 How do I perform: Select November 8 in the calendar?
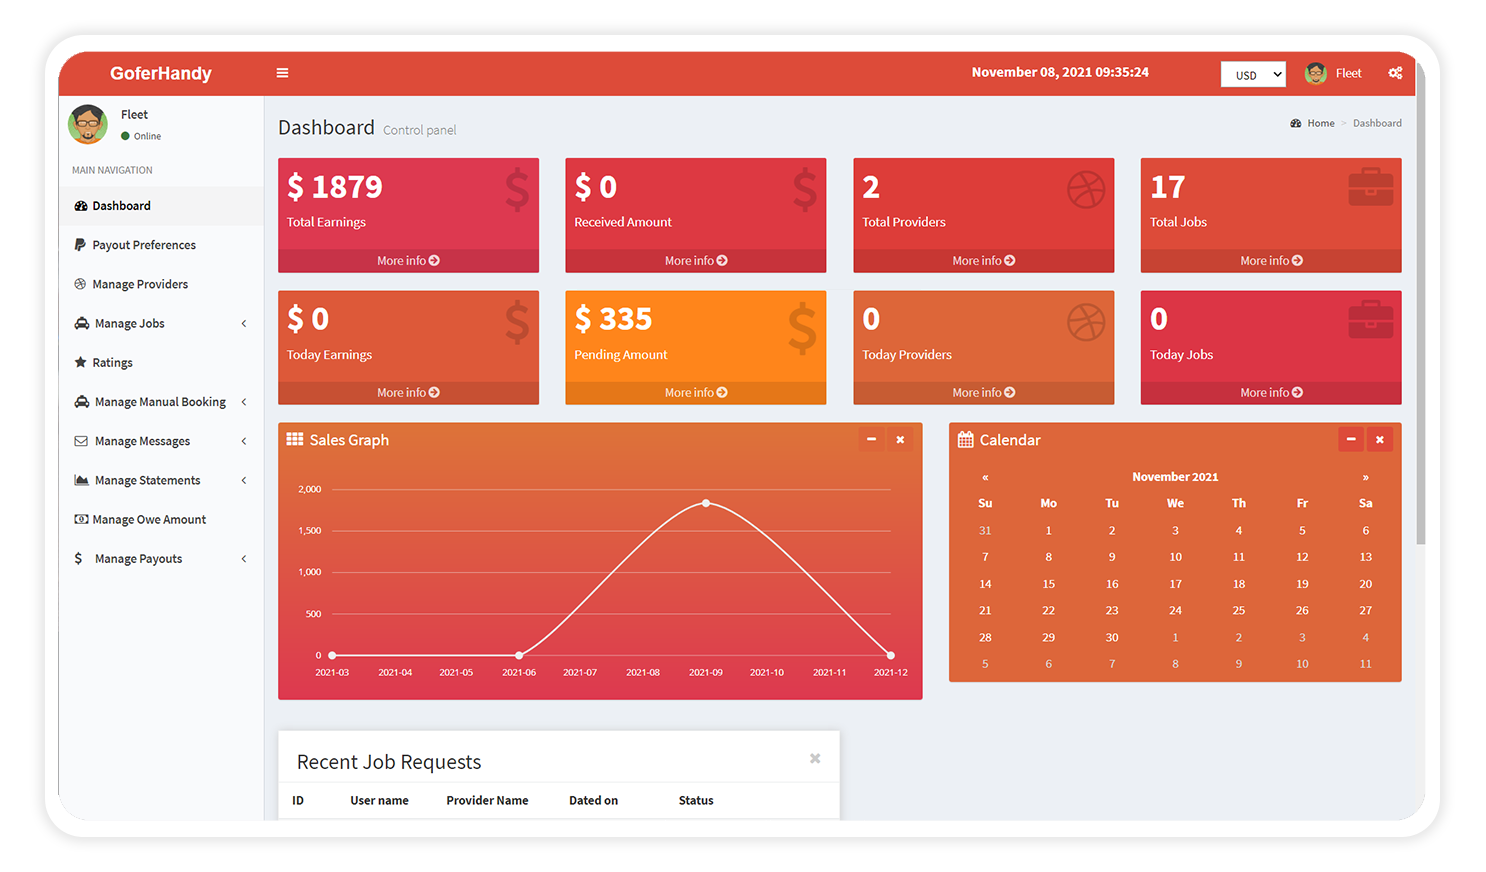(x=1048, y=557)
